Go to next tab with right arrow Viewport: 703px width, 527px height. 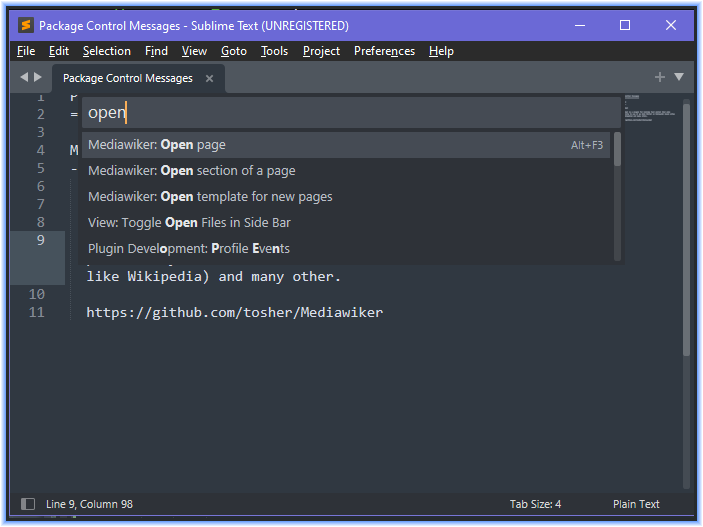(x=38, y=77)
